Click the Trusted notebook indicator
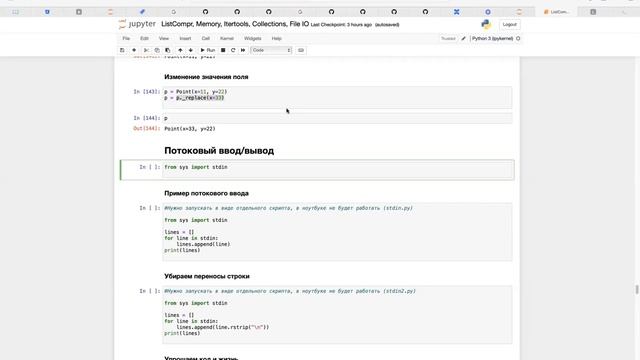640x360 pixels. tap(448, 38)
